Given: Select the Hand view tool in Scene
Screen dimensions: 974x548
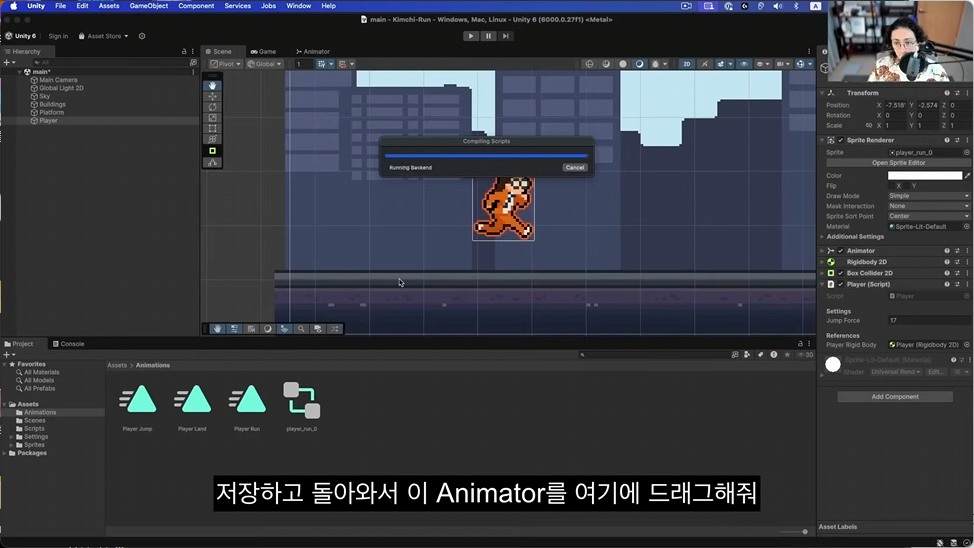Looking at the screenshot, I should pyautogui.click(x=212, y=86).
